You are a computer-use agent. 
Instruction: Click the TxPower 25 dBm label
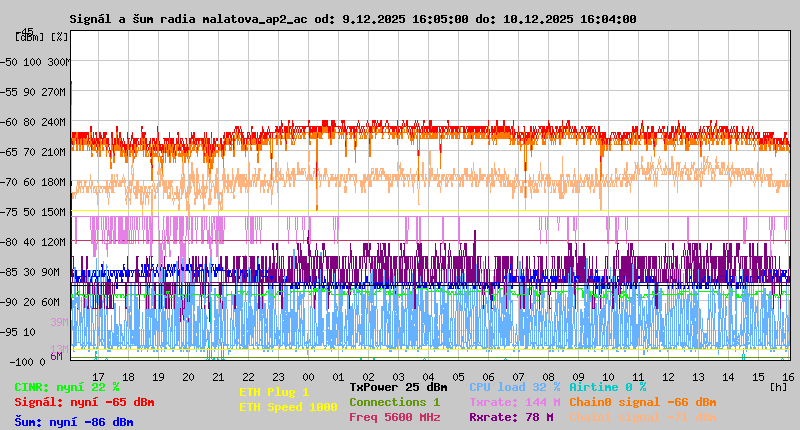click(x=398, y=386)
